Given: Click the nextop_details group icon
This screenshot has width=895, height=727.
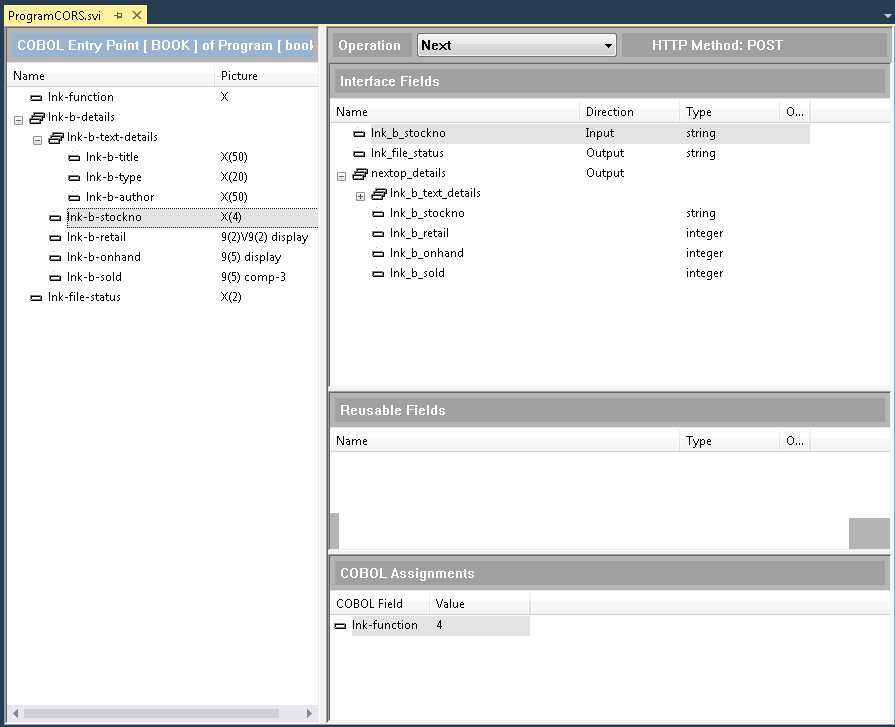Looking at the screenshot, I should (x=360, y=174).
